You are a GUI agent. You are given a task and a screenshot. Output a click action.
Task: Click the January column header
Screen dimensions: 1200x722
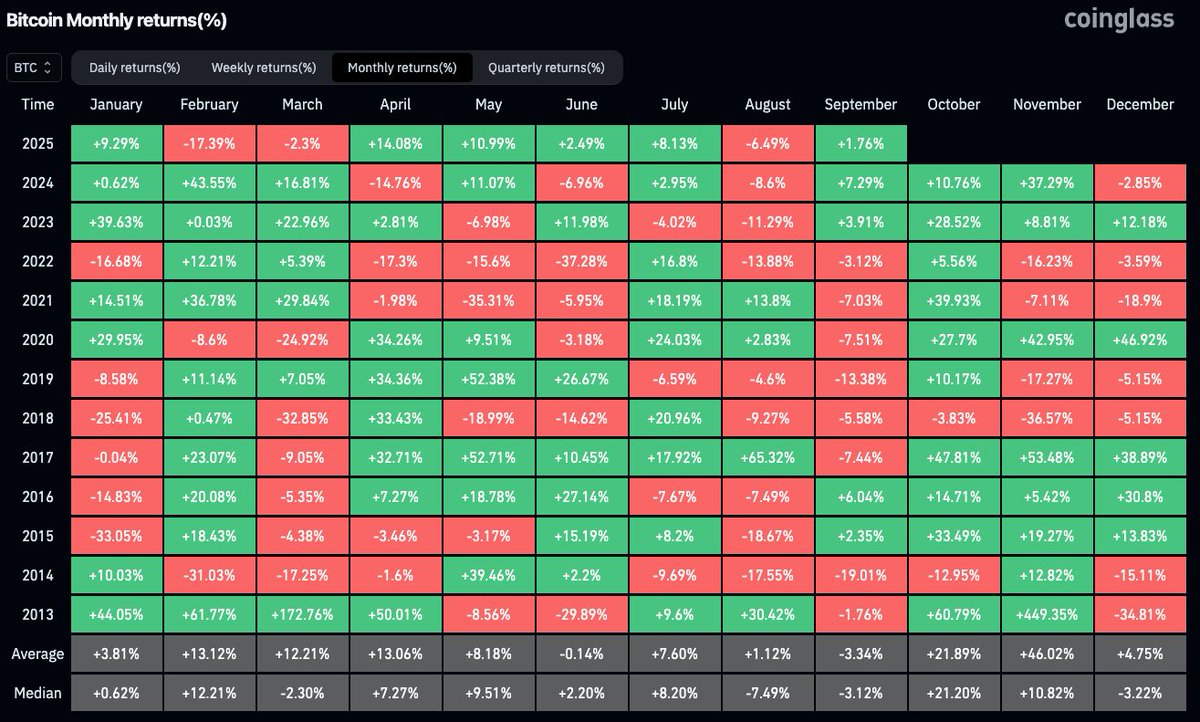tap(116, 104)
